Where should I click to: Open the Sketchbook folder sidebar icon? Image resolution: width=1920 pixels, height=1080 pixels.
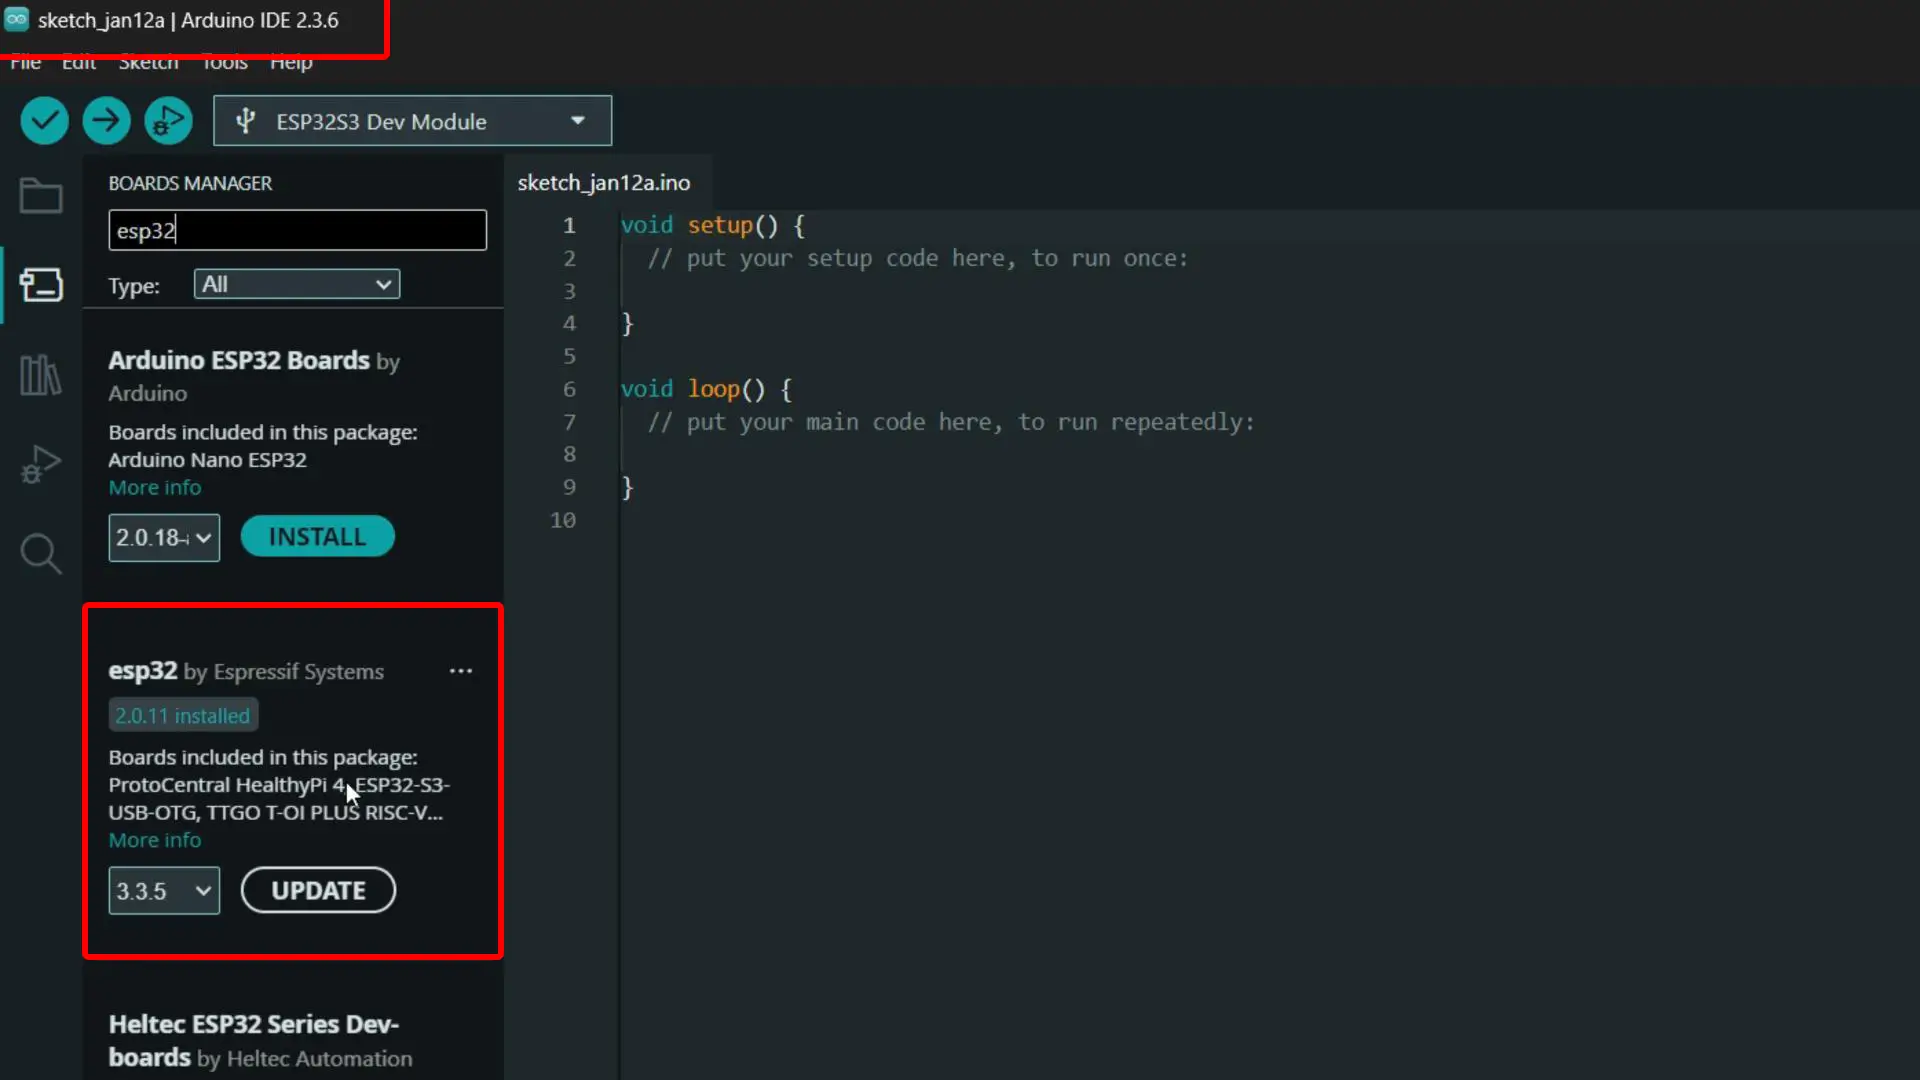41,195
